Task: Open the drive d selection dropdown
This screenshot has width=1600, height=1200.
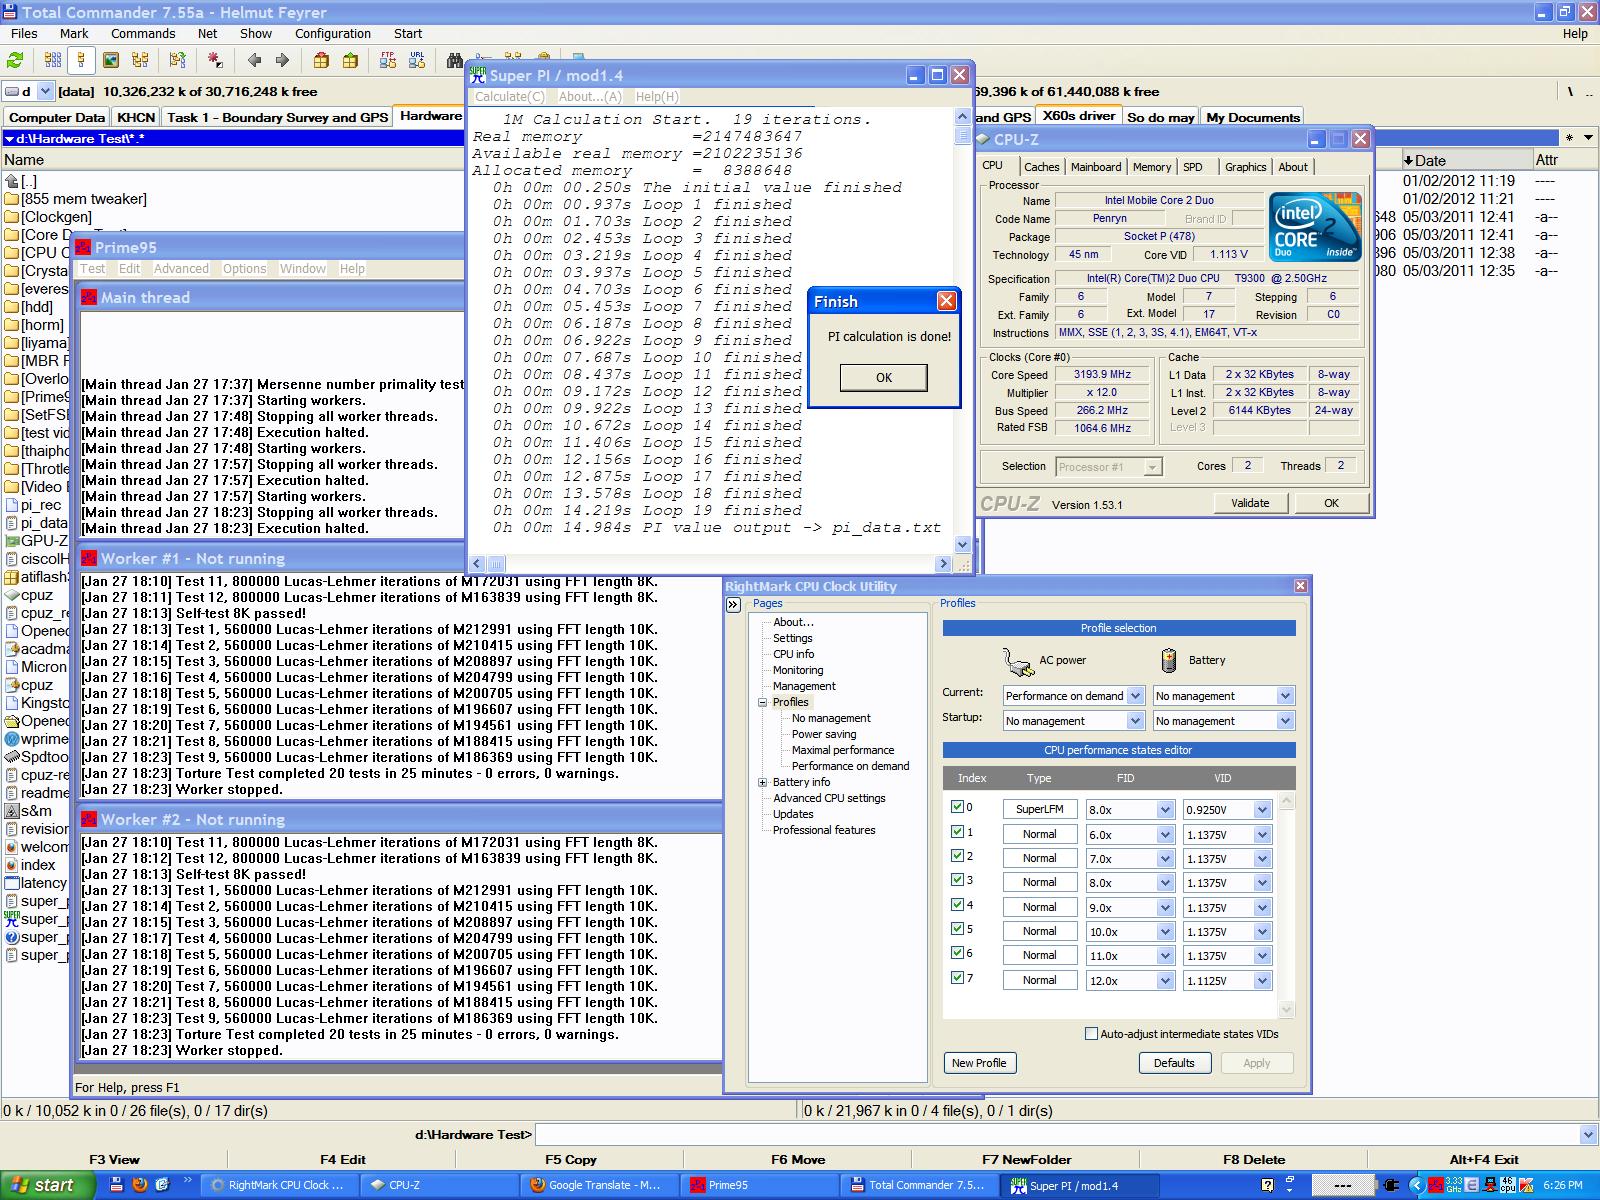Action: point(45,91)
